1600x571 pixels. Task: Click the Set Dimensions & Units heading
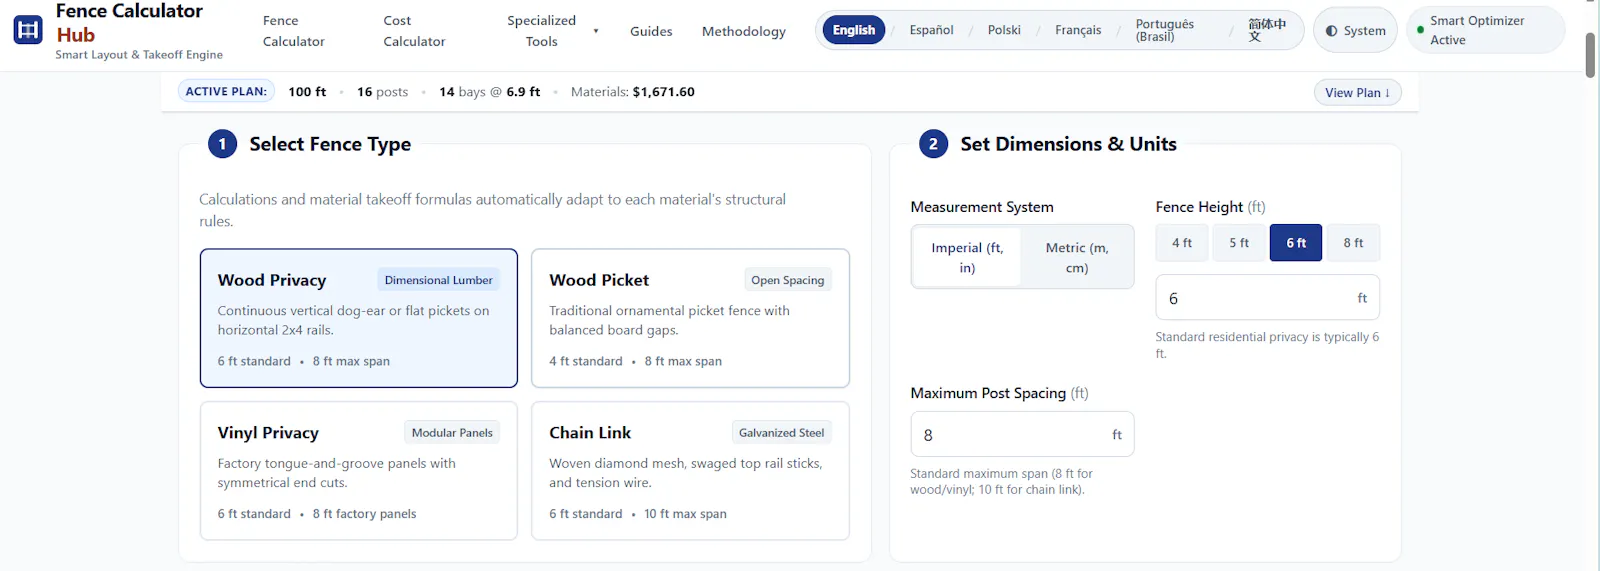pyautogui.click(x=1068, y=144)
